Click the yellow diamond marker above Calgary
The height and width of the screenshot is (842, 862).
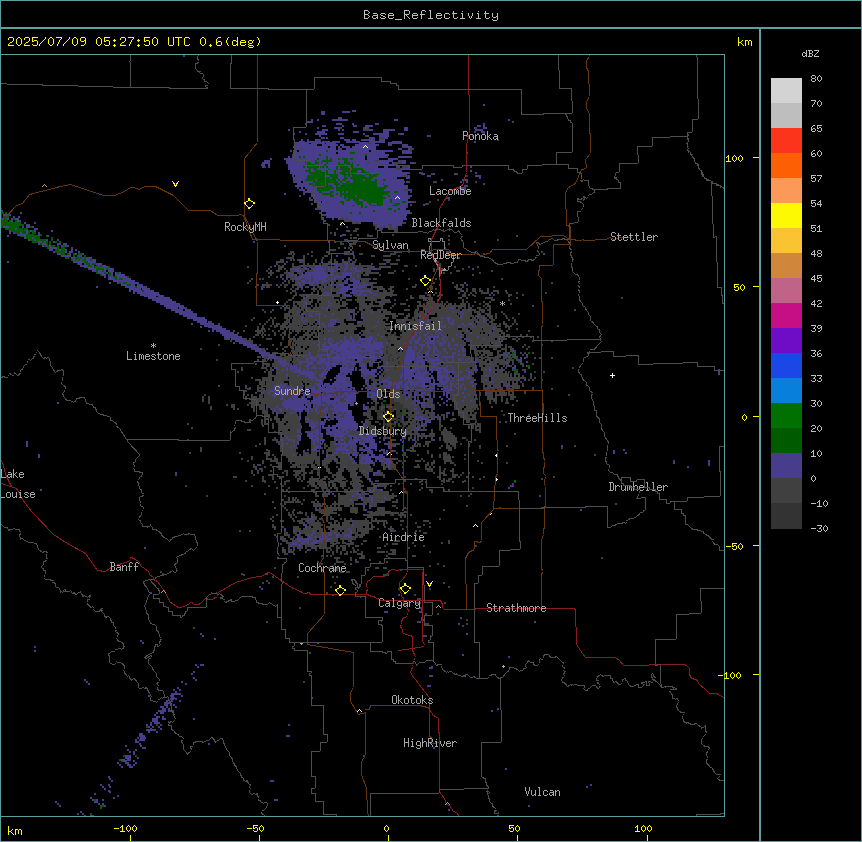(x=405, y=589)
